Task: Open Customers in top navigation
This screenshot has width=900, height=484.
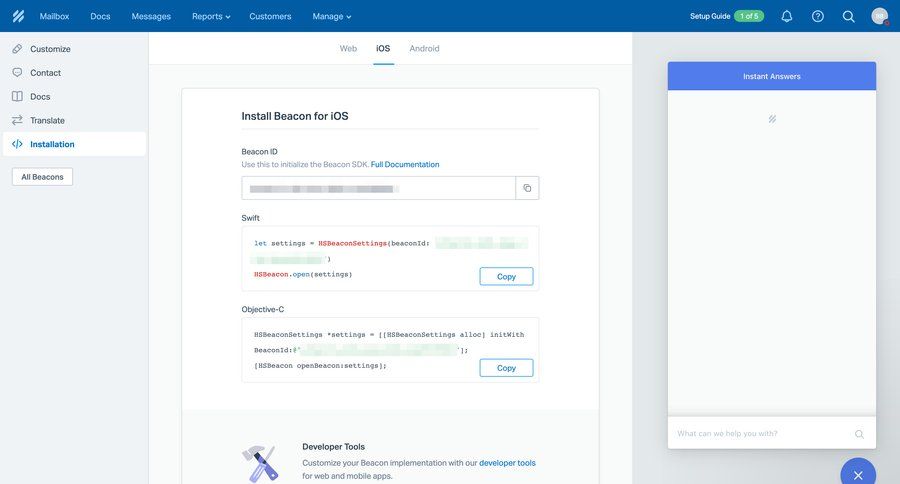Action: click(x=270, y=16)
